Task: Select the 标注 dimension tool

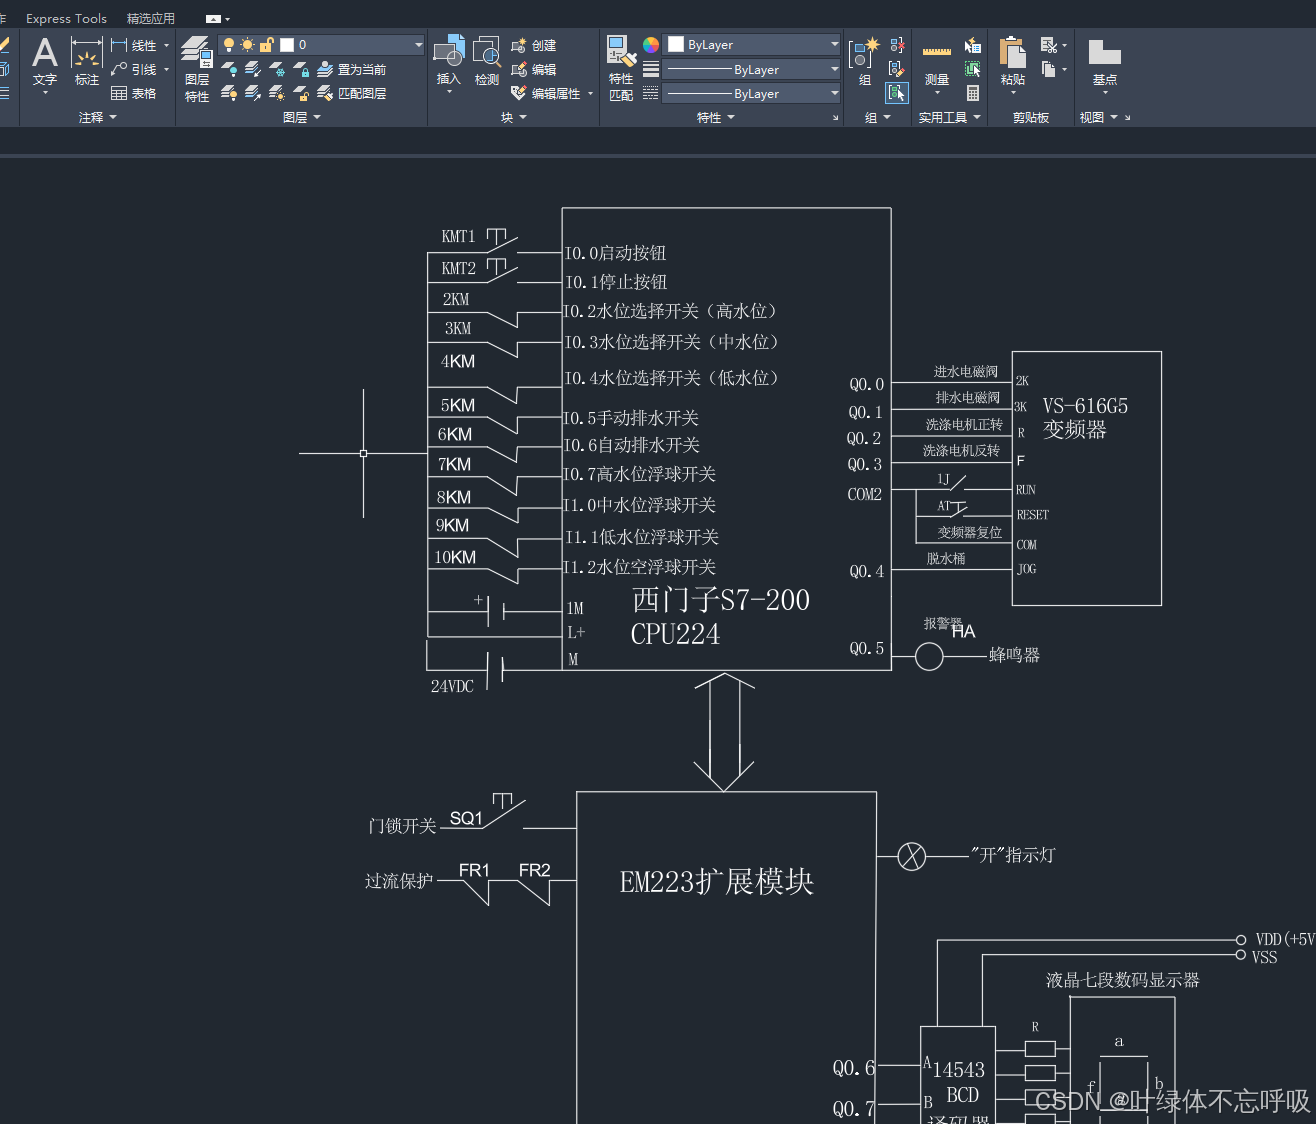Action: coord(87,62)
